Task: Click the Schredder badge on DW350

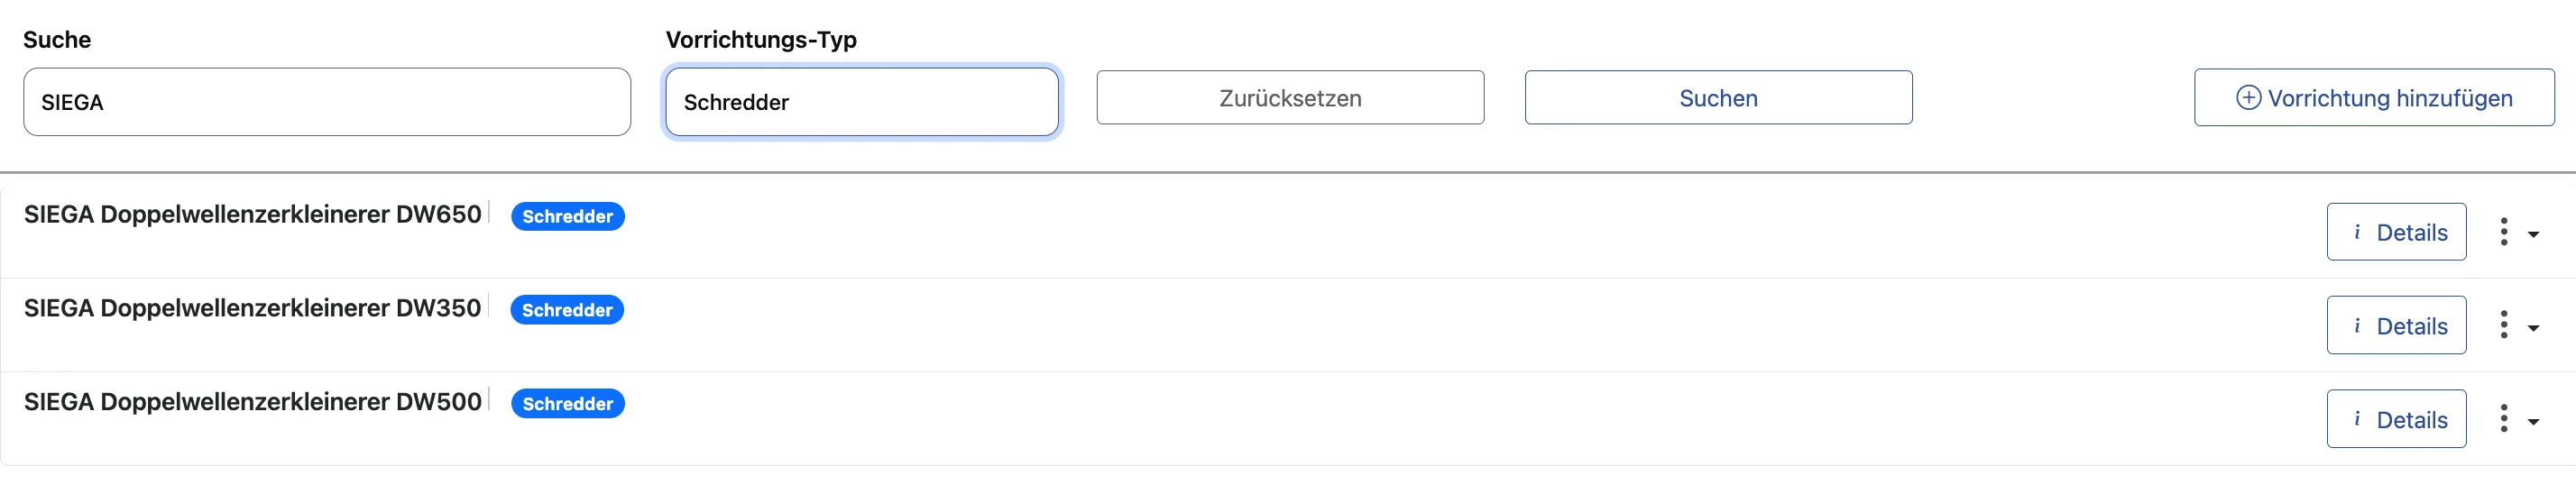Action: pos(567,310)
